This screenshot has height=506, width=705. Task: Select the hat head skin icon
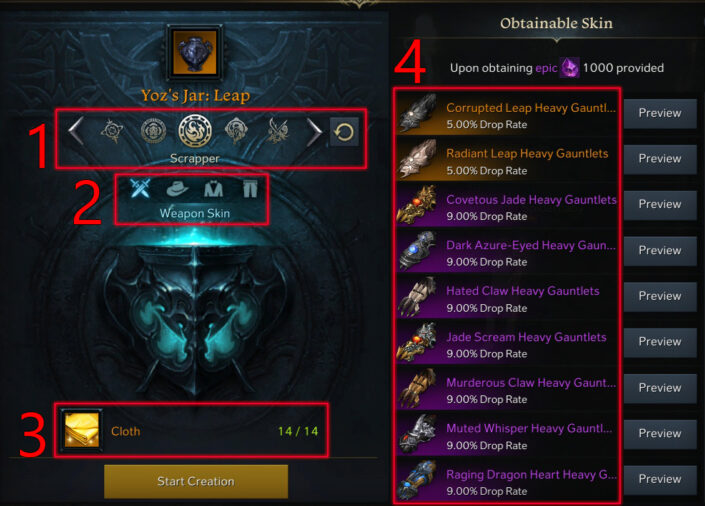177,189
